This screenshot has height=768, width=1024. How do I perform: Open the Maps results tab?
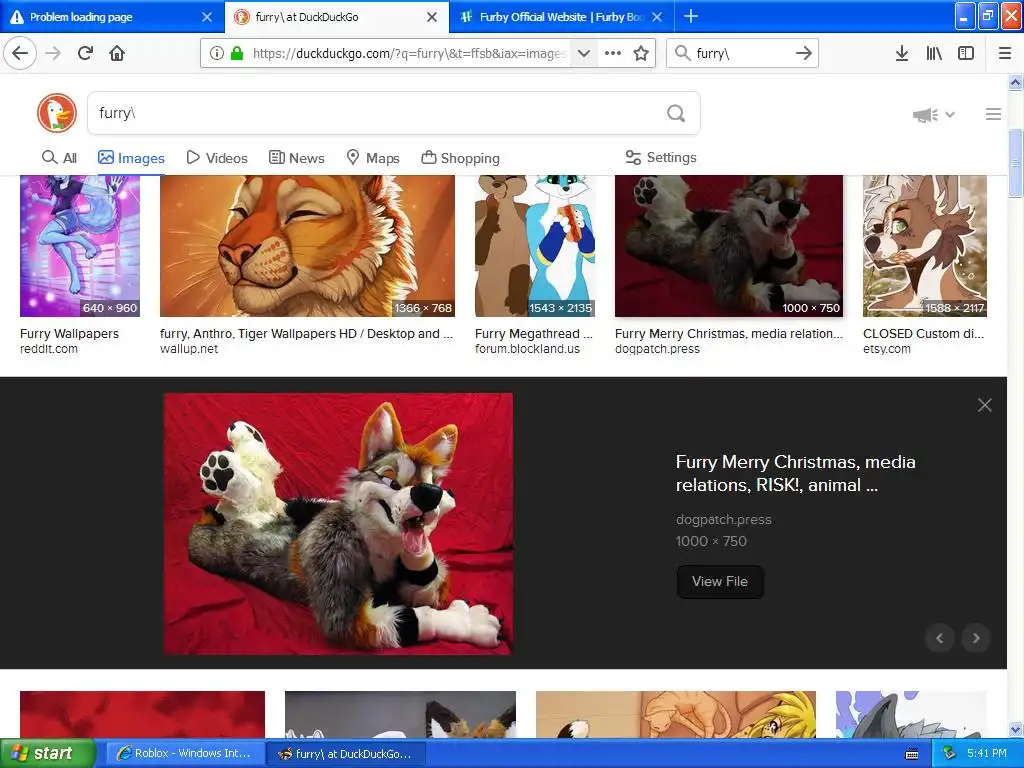(373, 158)
